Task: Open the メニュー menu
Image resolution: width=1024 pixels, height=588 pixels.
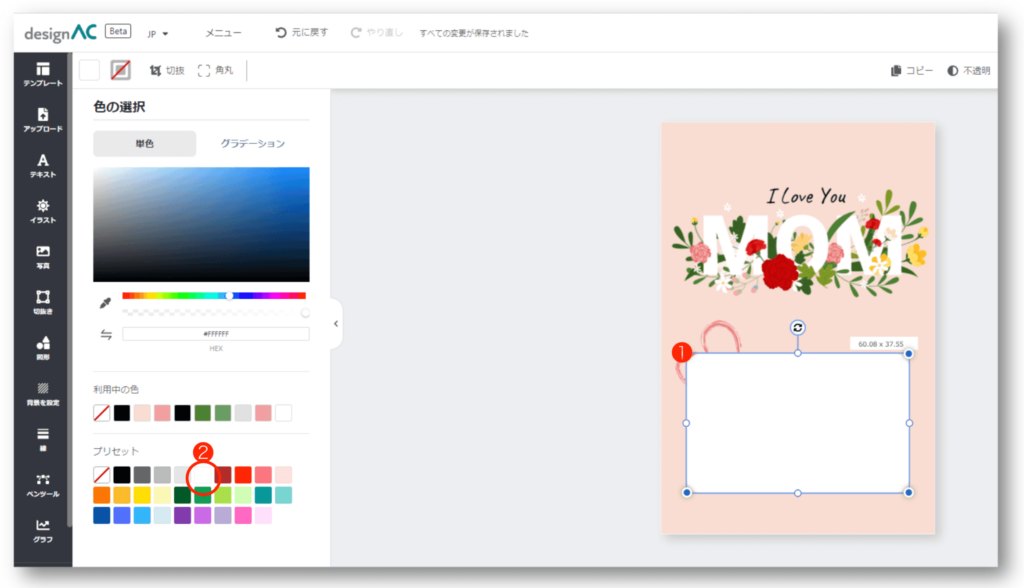Action: point(223,33)
